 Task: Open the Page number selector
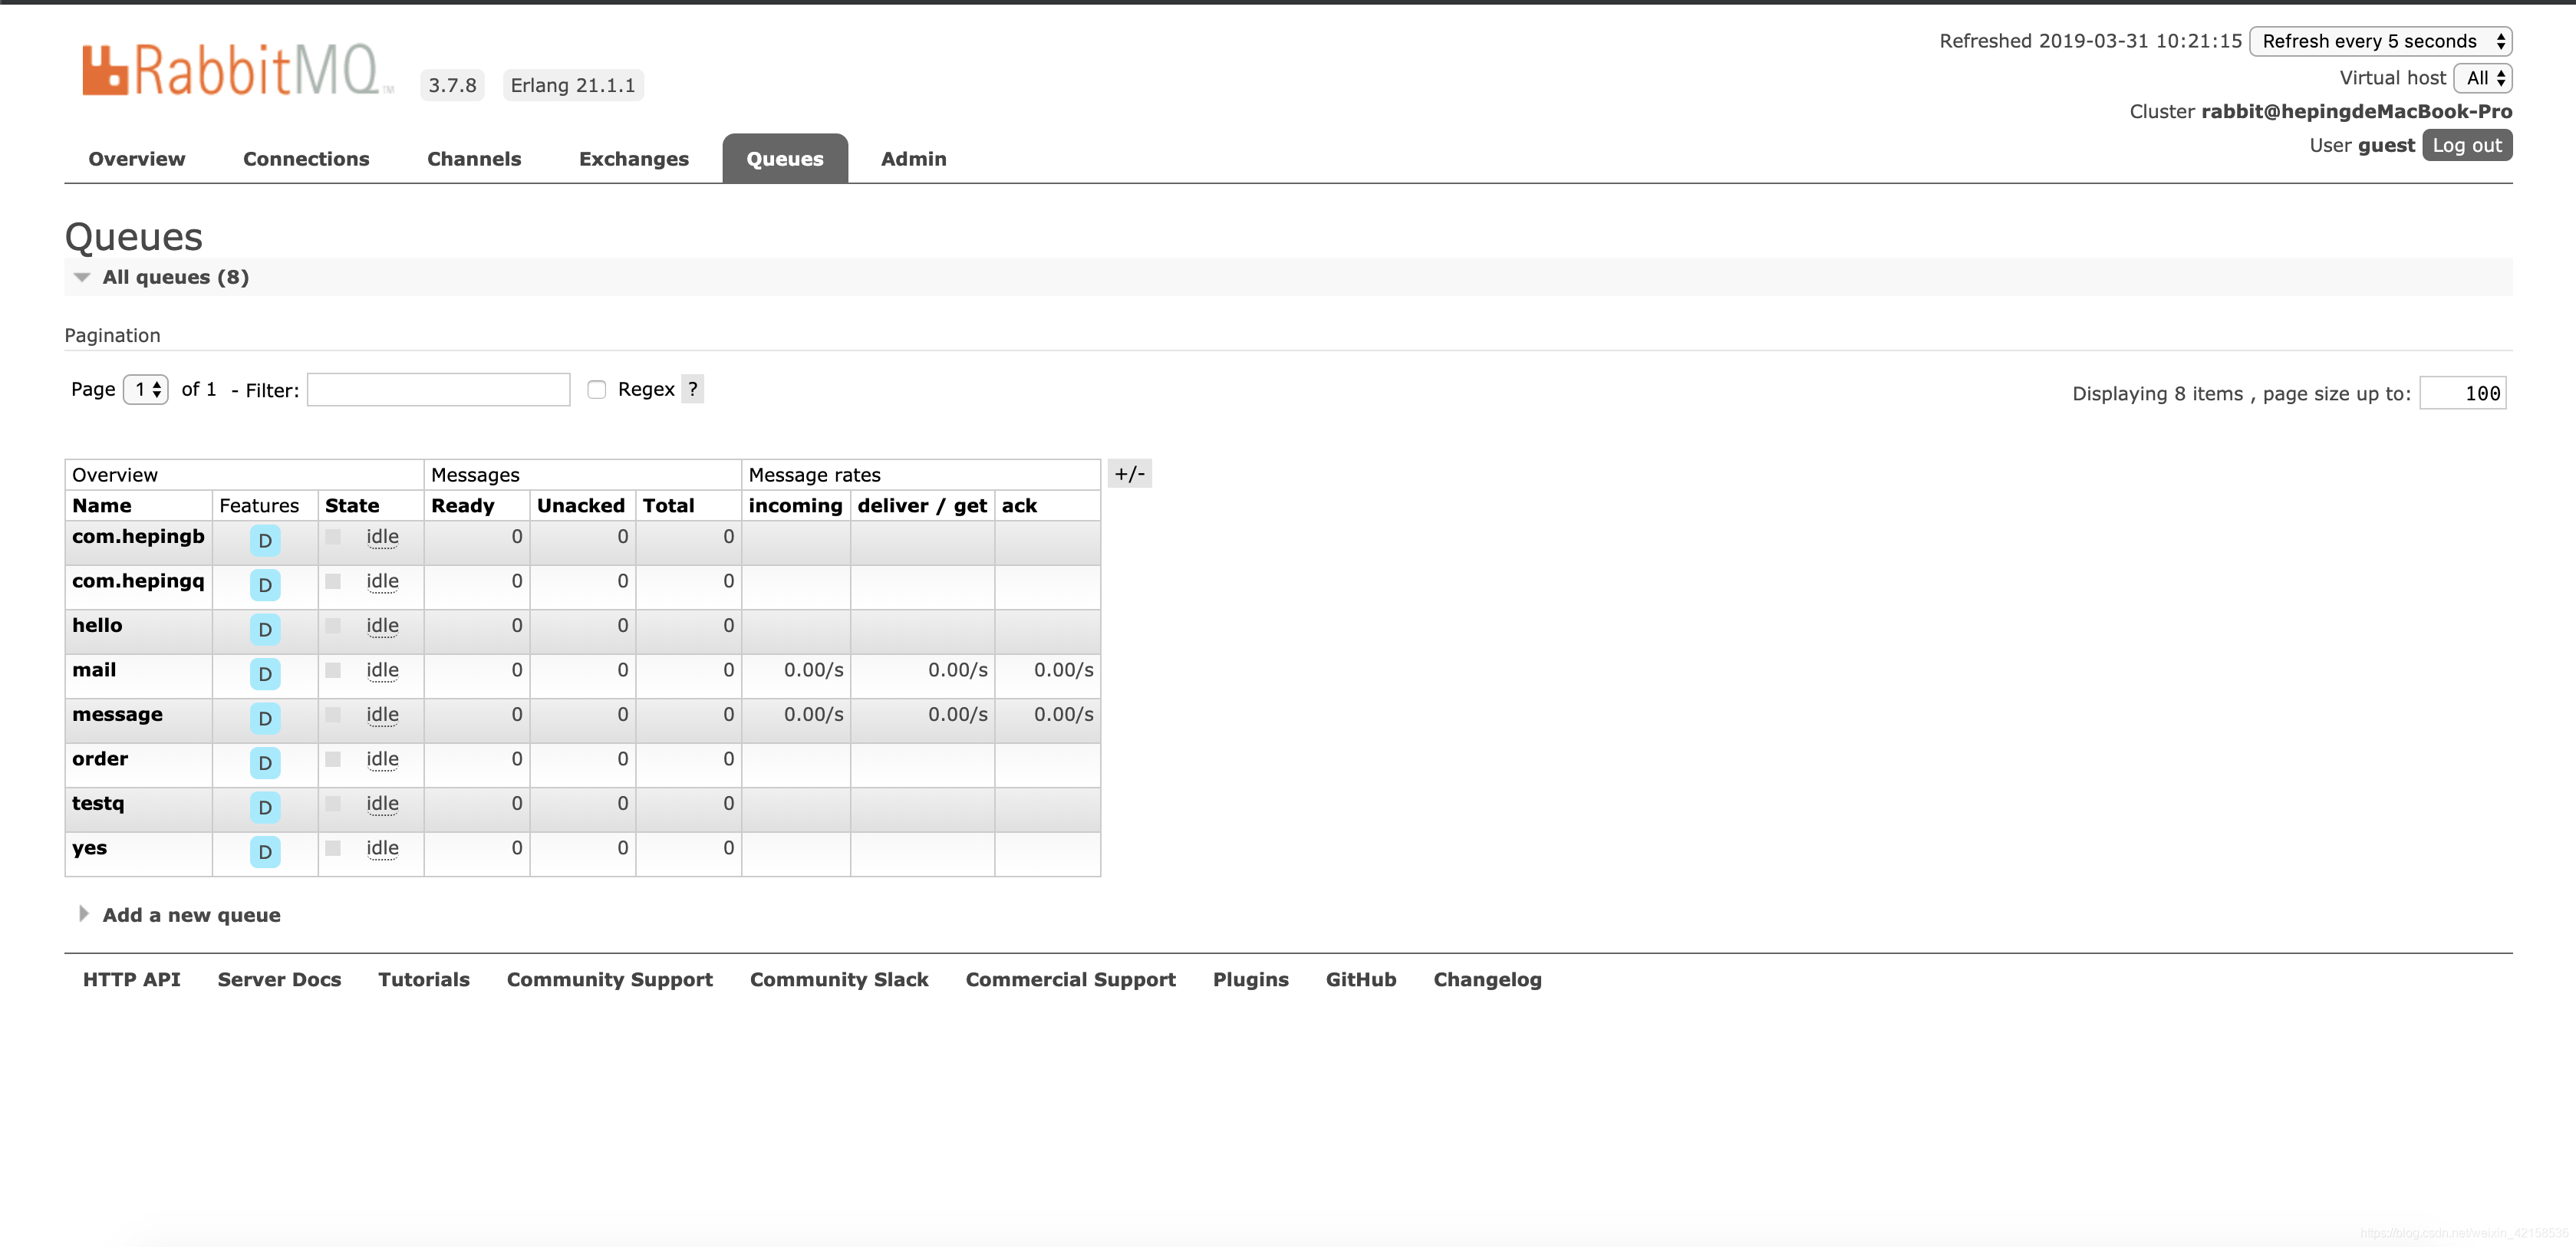click(x=146, y=389)
